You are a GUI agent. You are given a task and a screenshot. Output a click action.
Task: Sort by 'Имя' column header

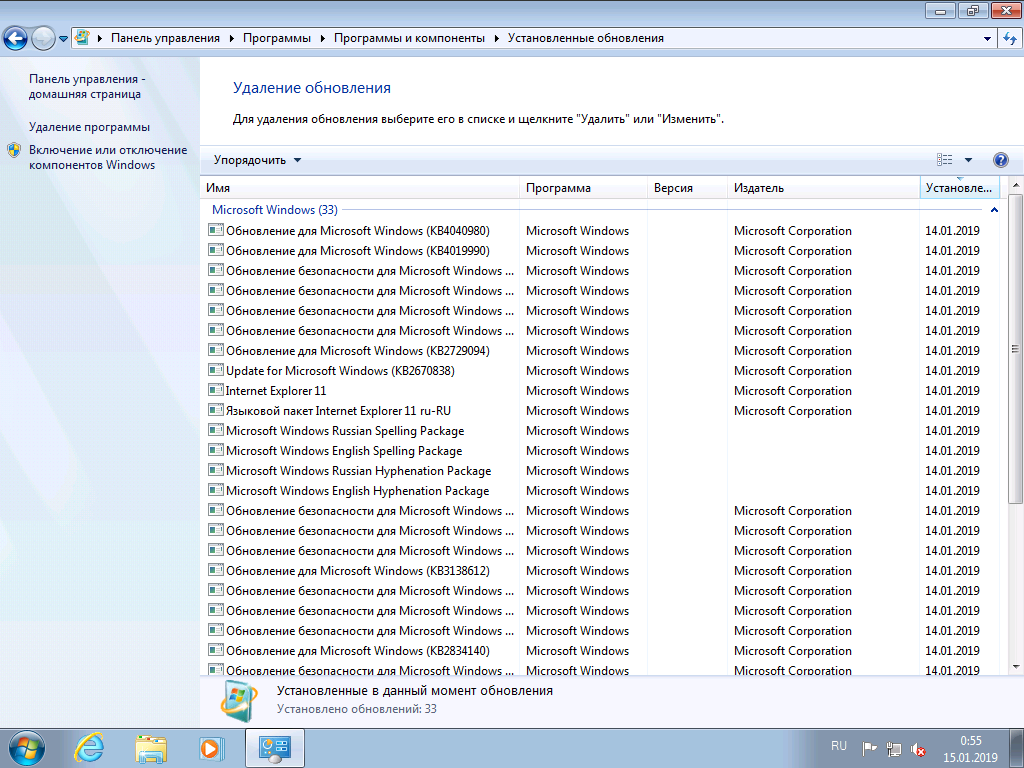coord(360,188)
